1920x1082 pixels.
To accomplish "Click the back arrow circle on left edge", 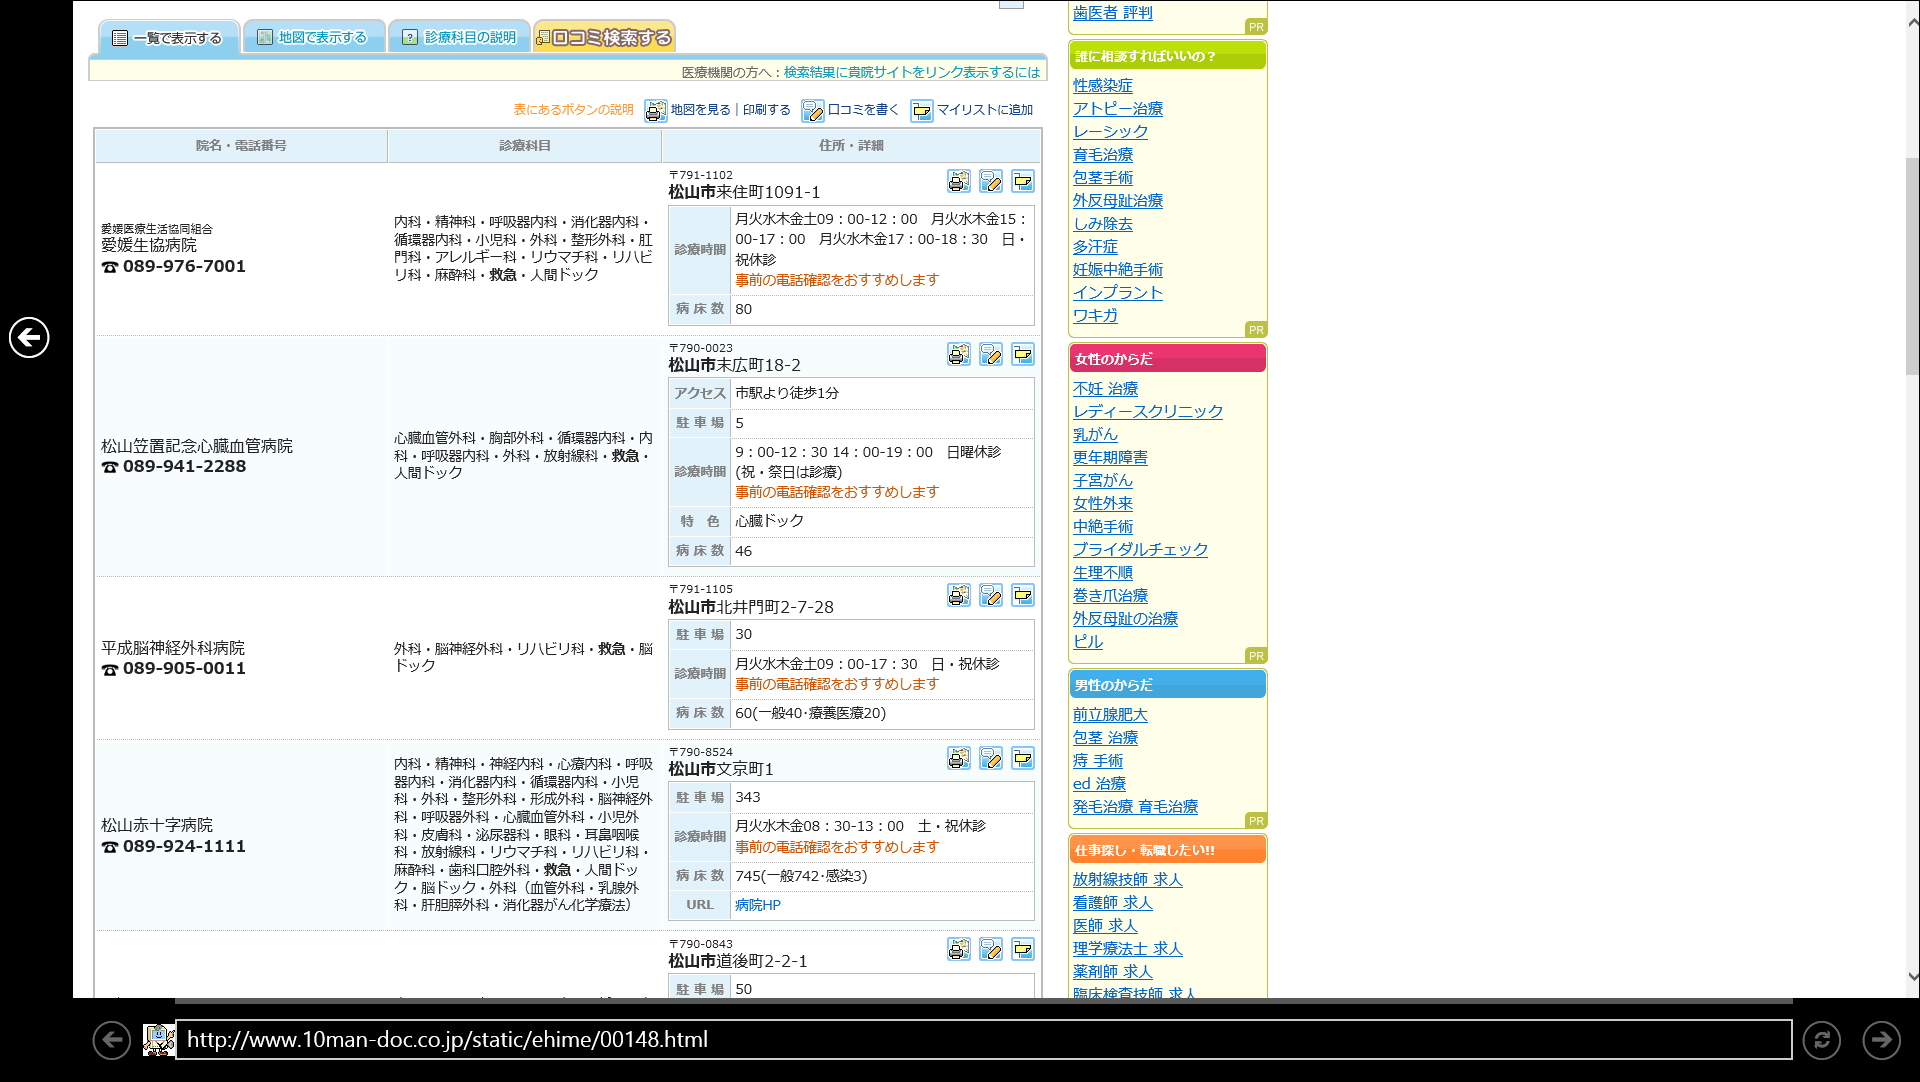I will 29,337.
